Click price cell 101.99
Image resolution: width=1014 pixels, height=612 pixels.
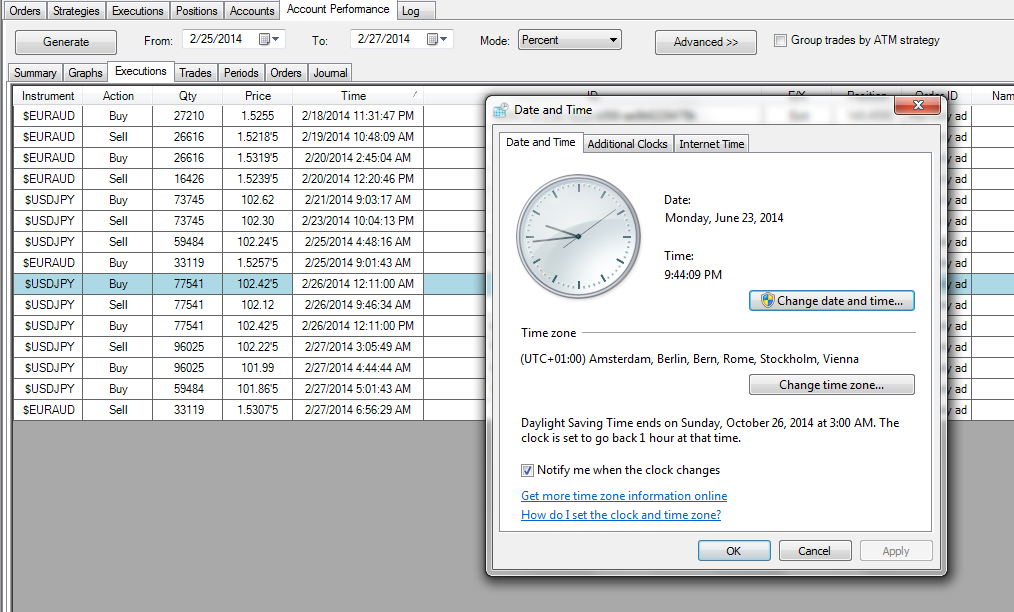[x=257, y=367]
